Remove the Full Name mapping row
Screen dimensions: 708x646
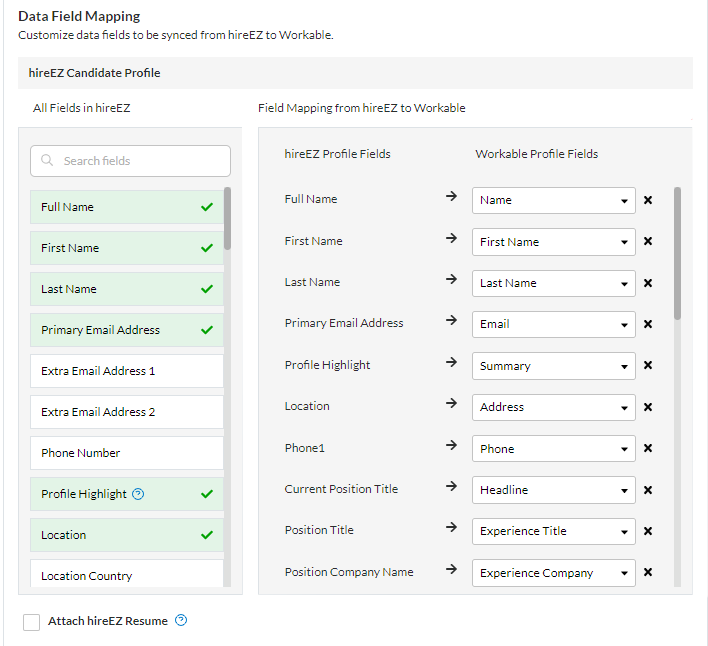(647, 200)
